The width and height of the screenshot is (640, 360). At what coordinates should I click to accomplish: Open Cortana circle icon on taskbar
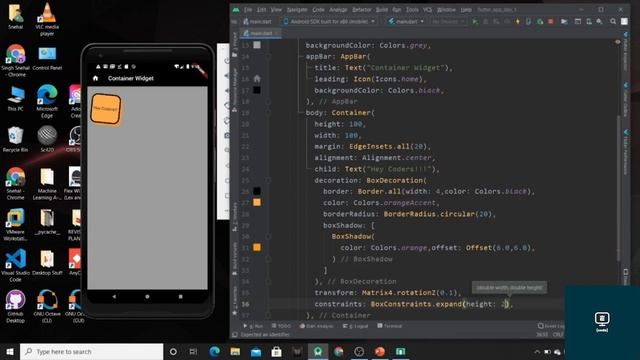(173, 351)
